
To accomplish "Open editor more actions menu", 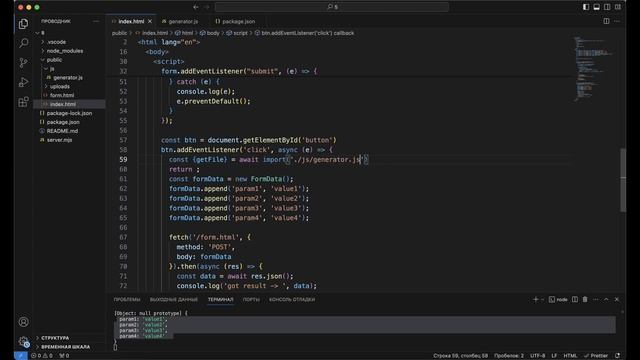I will [617, 21].
